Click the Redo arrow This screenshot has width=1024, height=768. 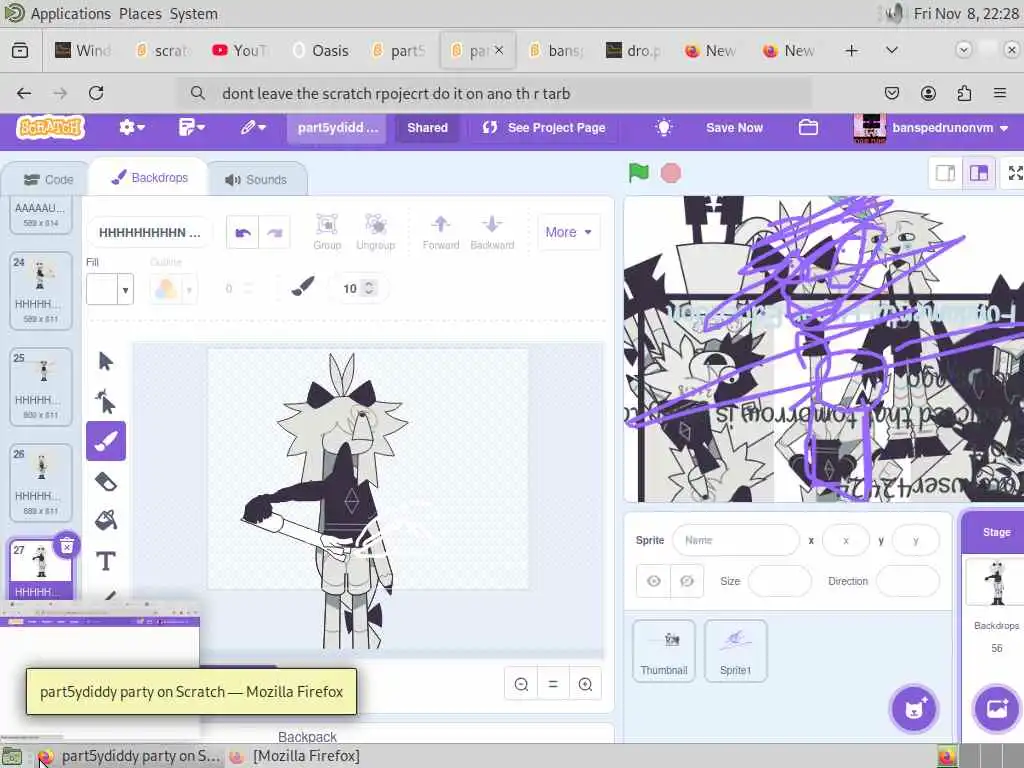click(274, 232)
